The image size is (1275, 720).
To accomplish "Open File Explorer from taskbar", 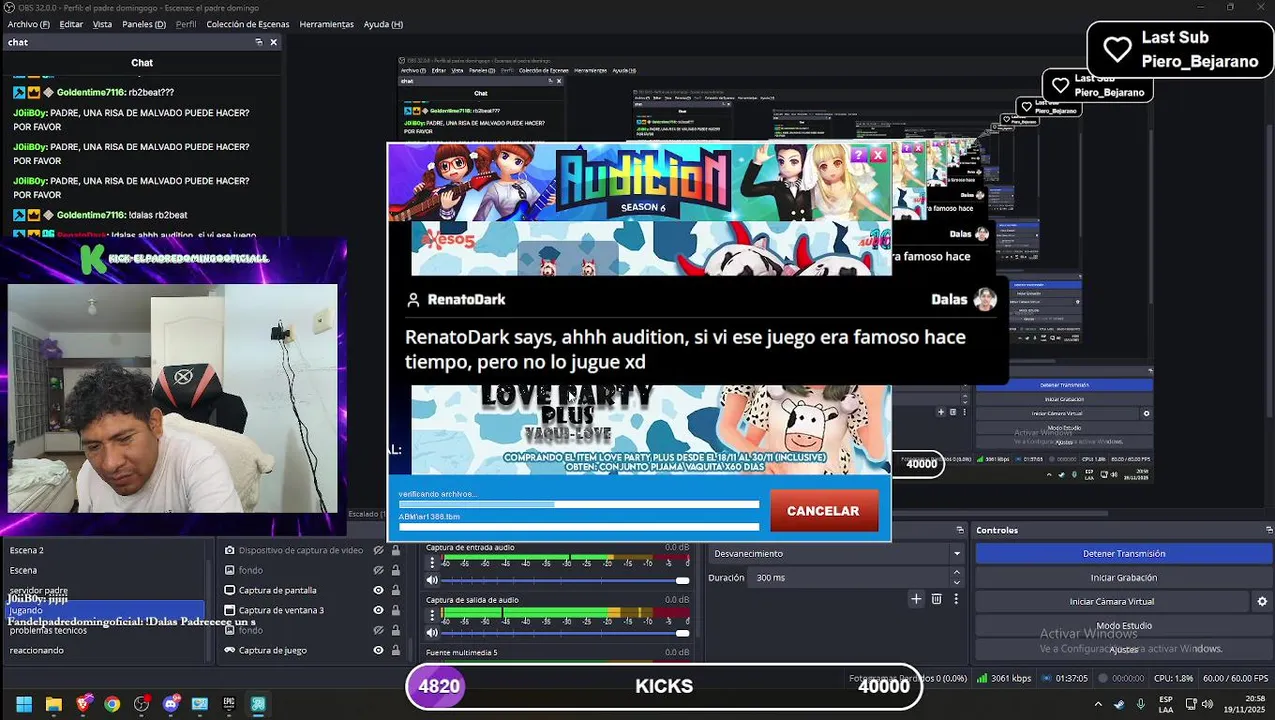I will click(x=53, y=704).
